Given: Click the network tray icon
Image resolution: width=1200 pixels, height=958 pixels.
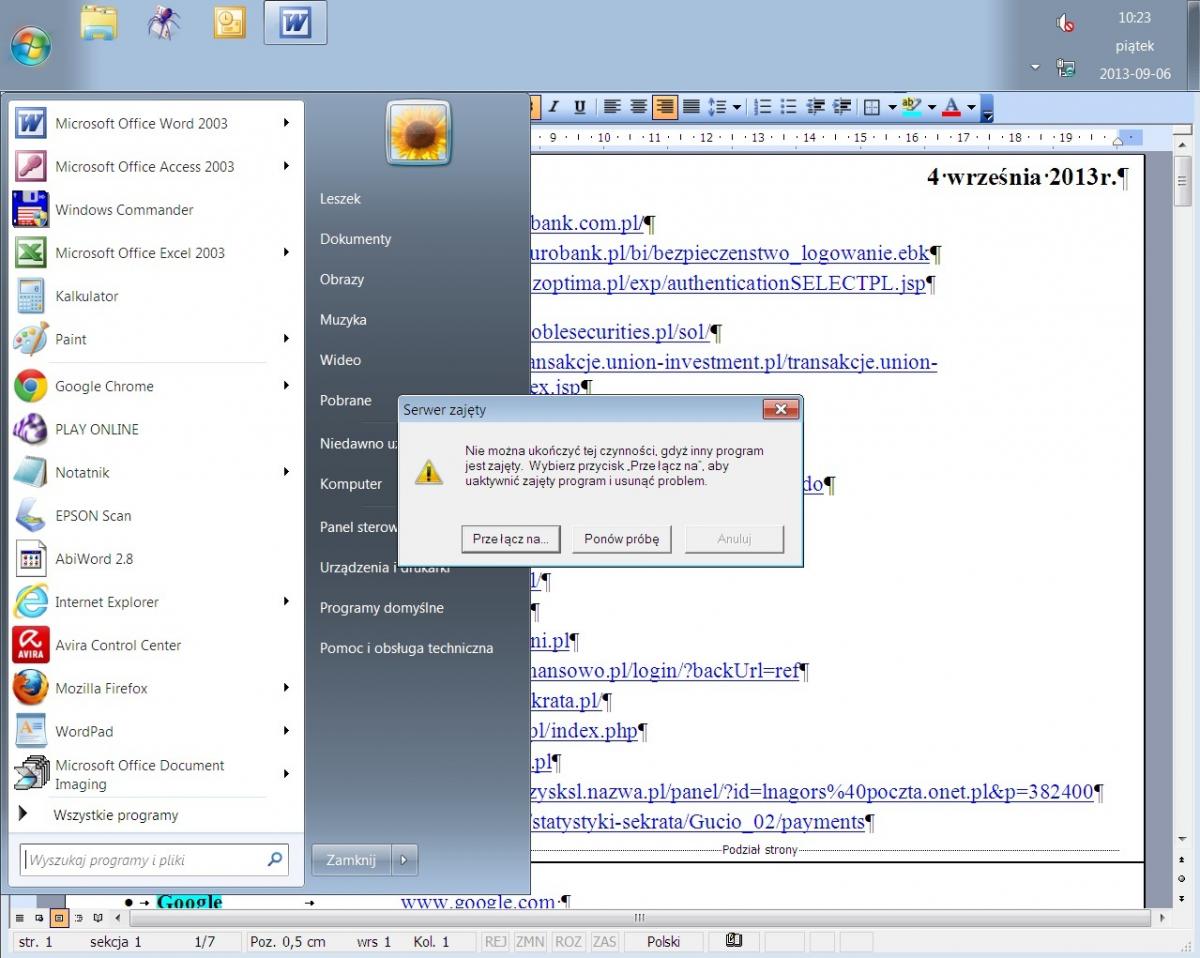Looking at the screenshot, I should coord(1066,68).
